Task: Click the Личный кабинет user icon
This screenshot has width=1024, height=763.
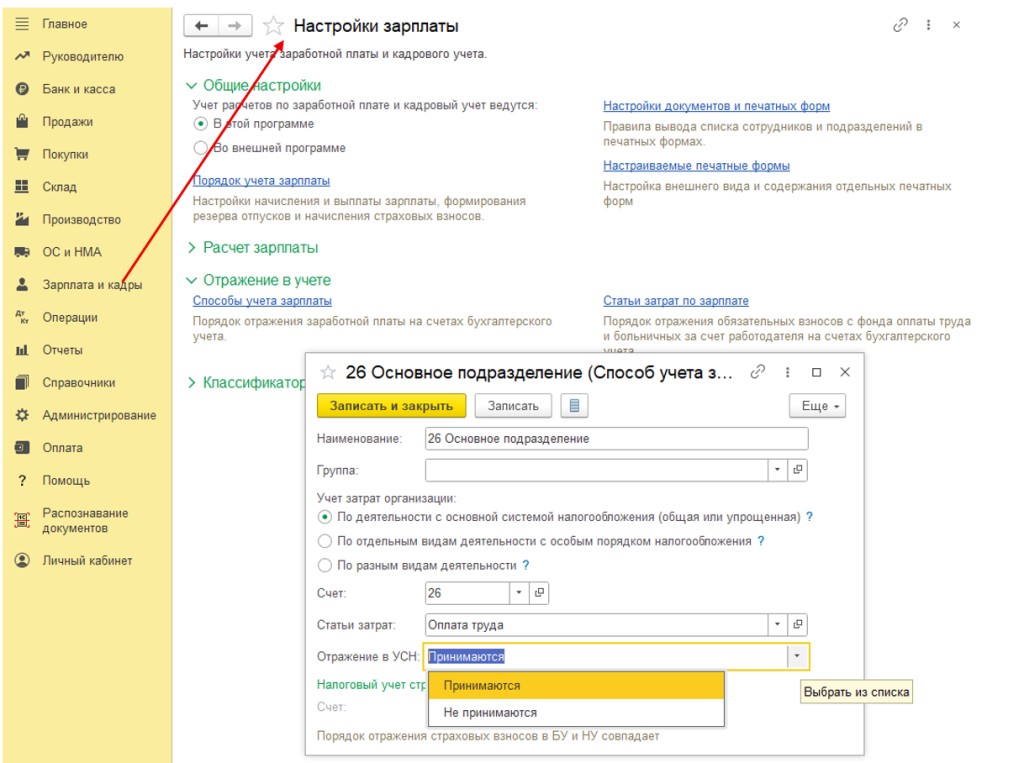Action: point(22,560)
